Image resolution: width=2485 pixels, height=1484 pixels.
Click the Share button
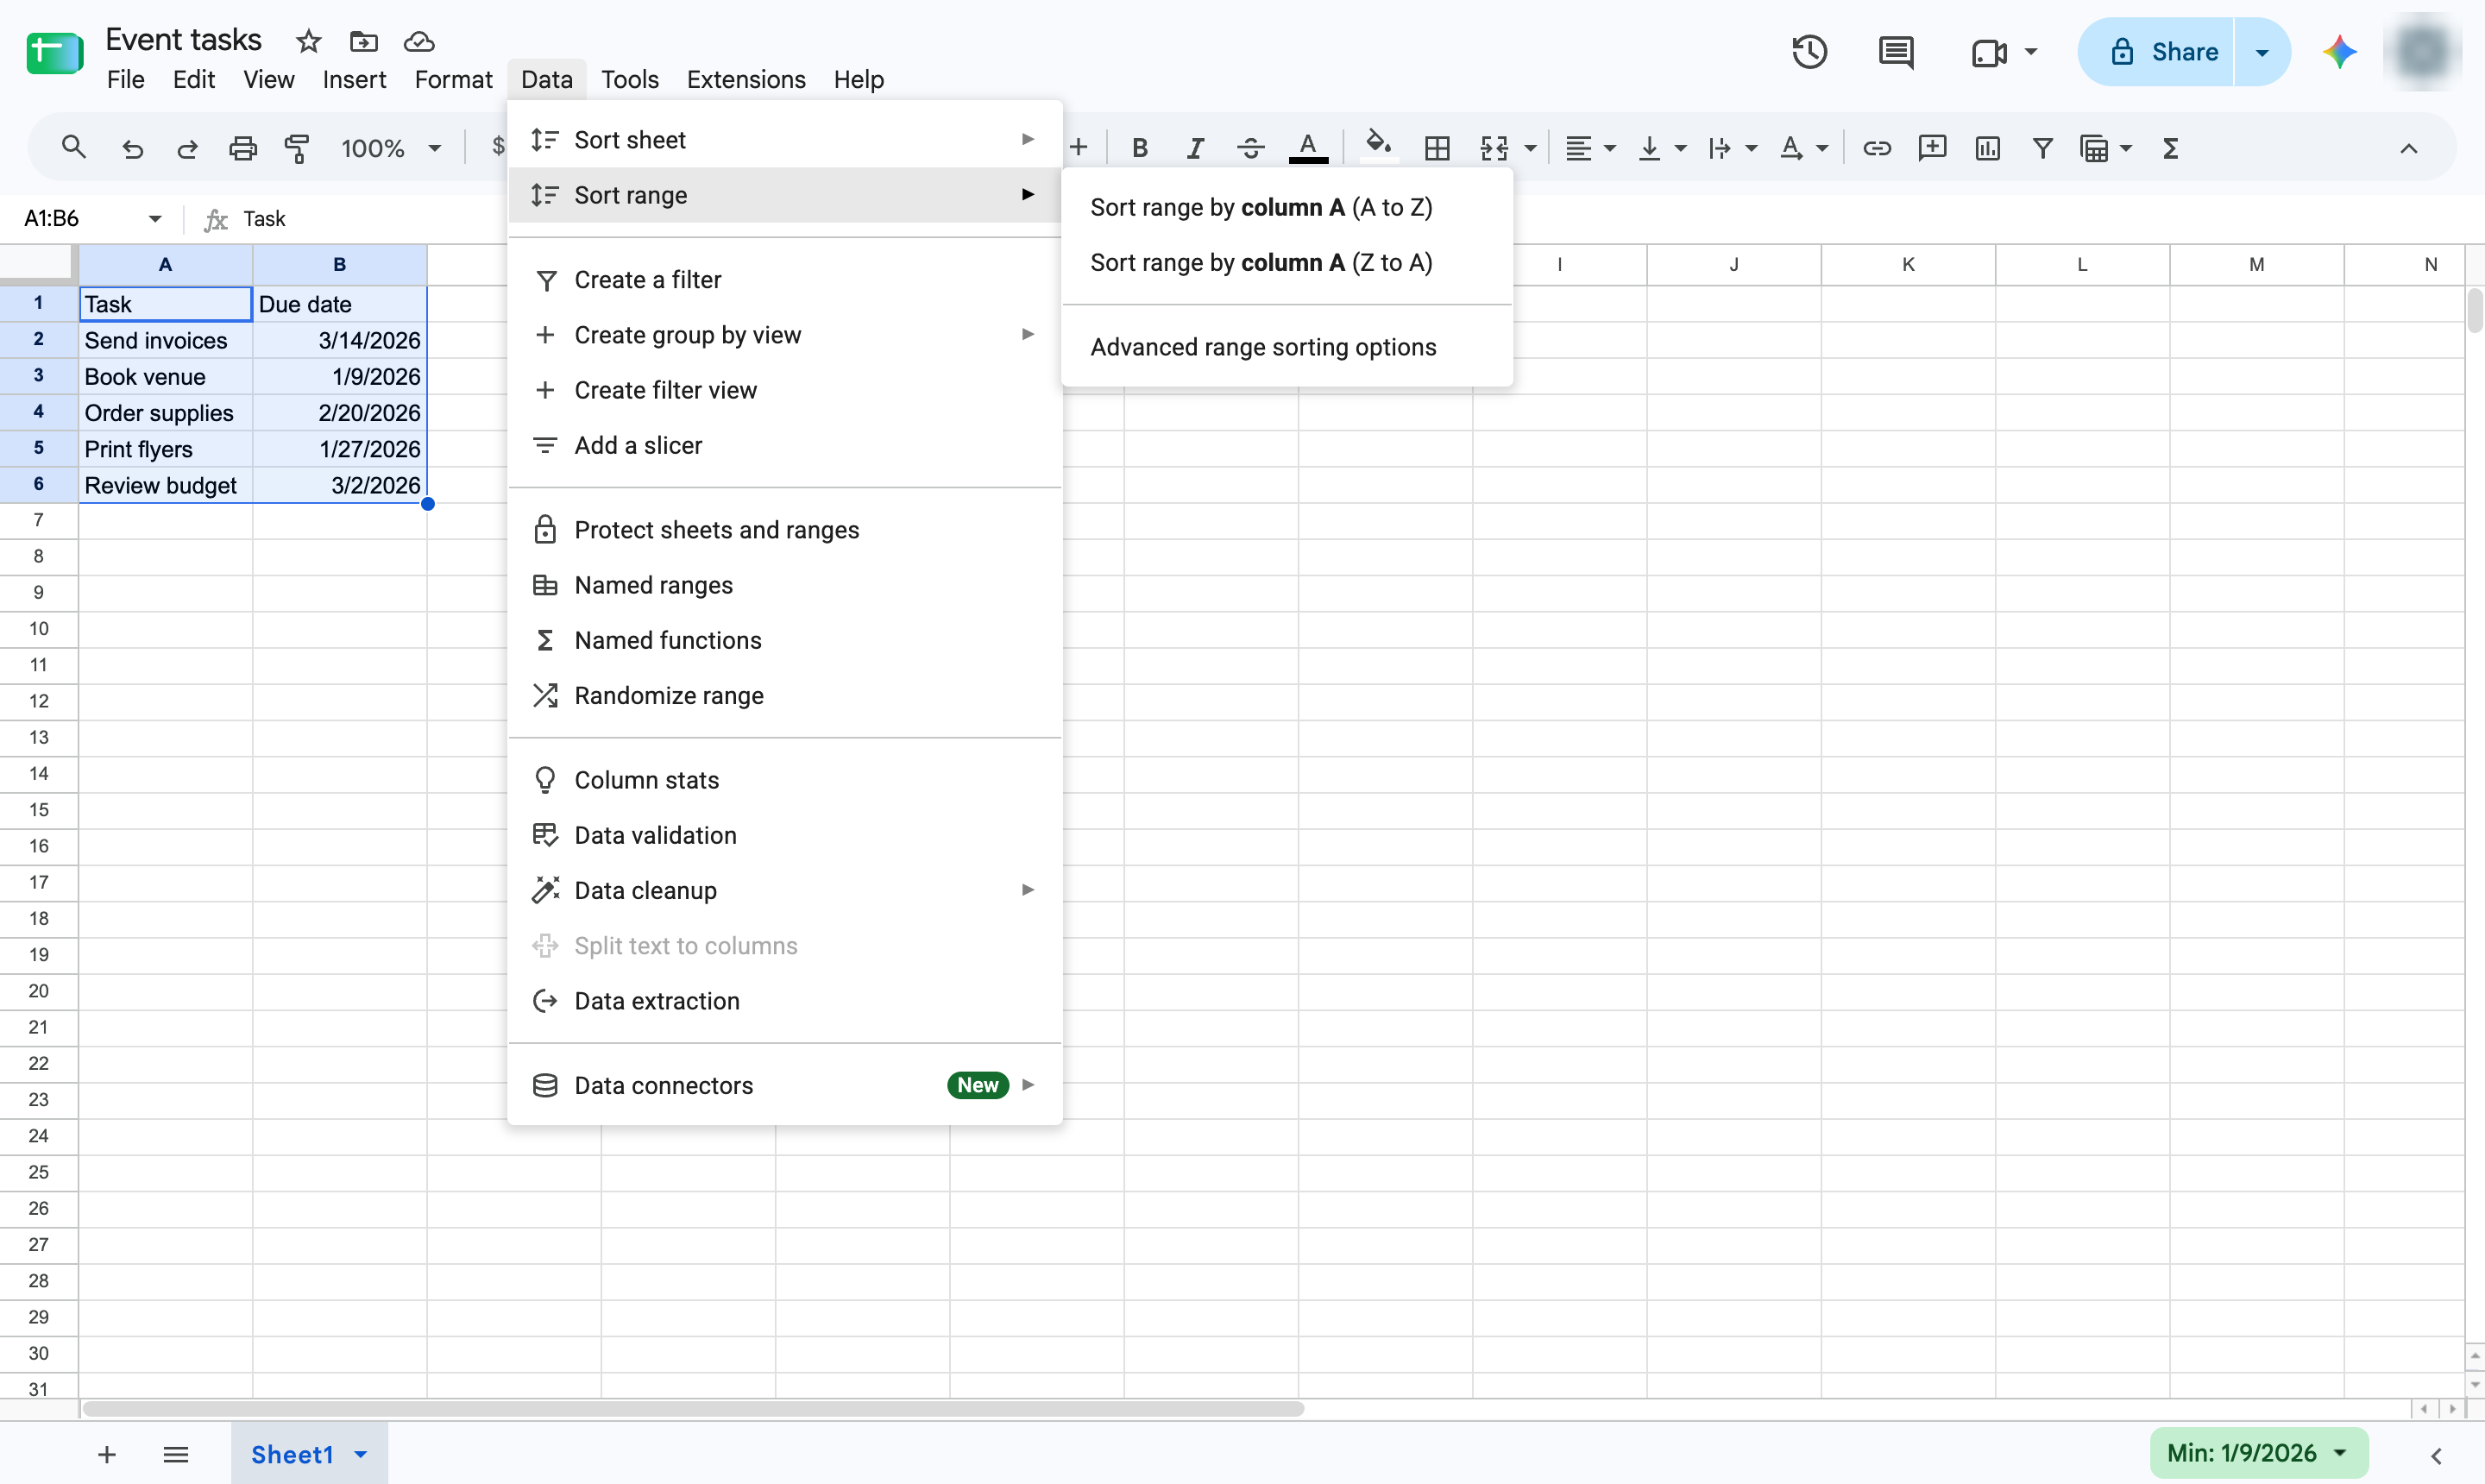[2155, 52]
